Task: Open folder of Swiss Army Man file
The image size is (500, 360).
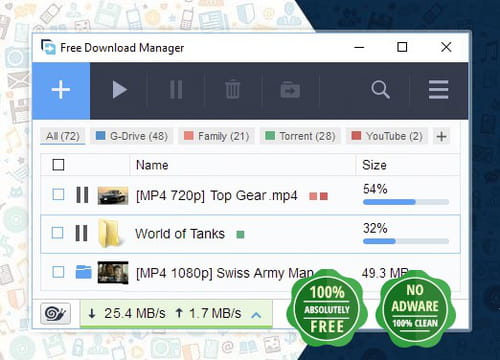Action: pos(83,272)
